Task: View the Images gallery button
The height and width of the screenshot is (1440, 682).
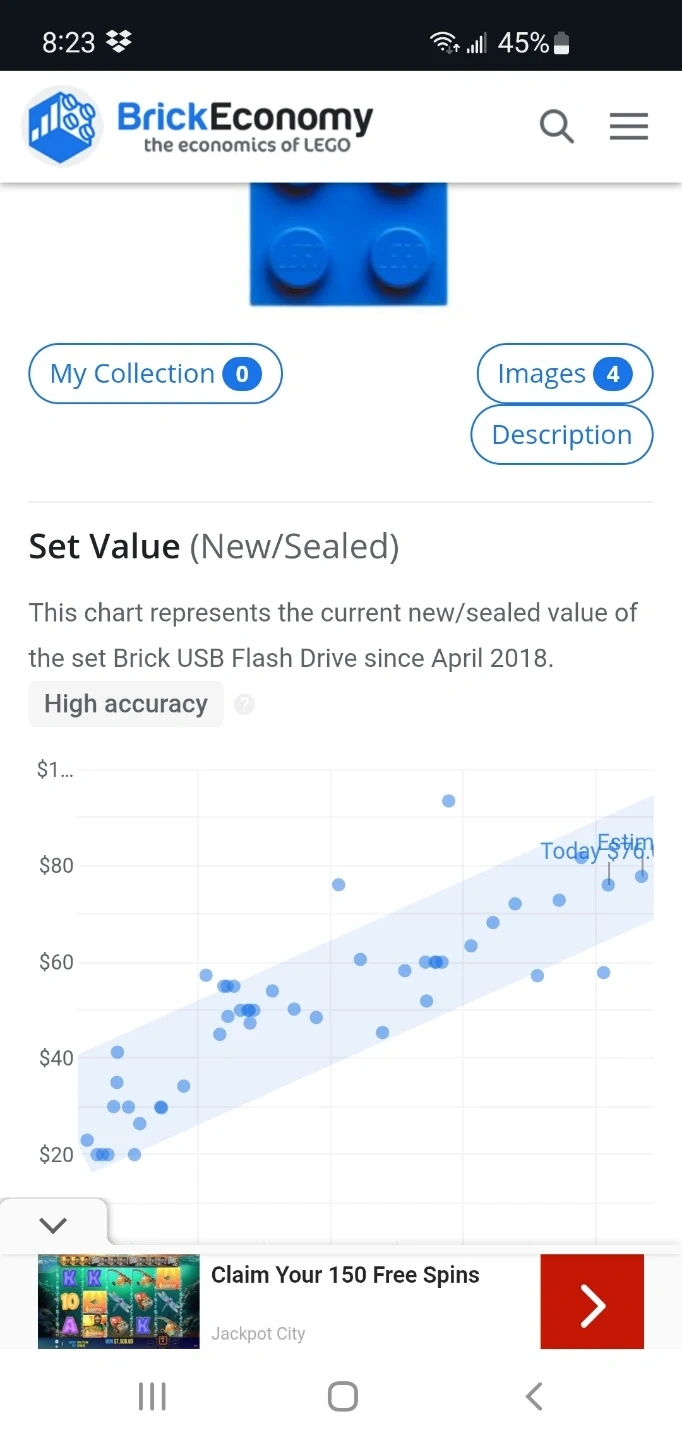Action: point(564,374)
